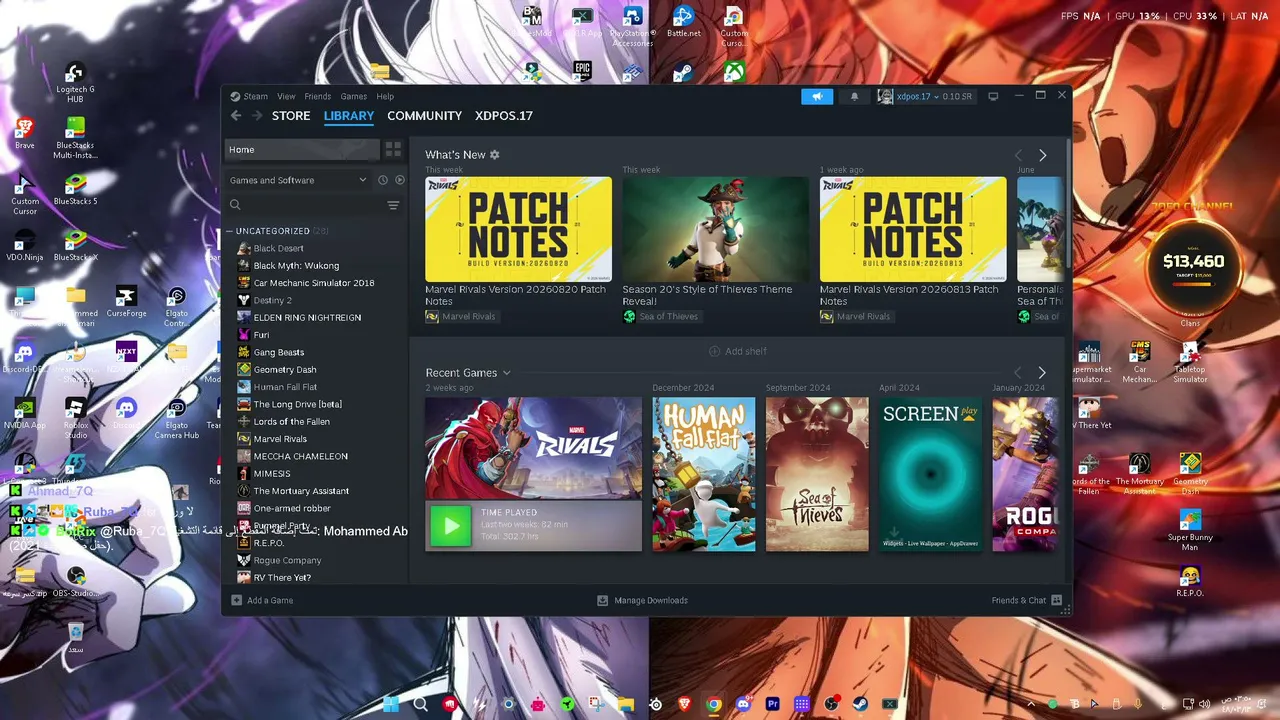Advance Recent Games shelf with right arrow
This screenshot has width=1280, height=720.
(1042, 373)
